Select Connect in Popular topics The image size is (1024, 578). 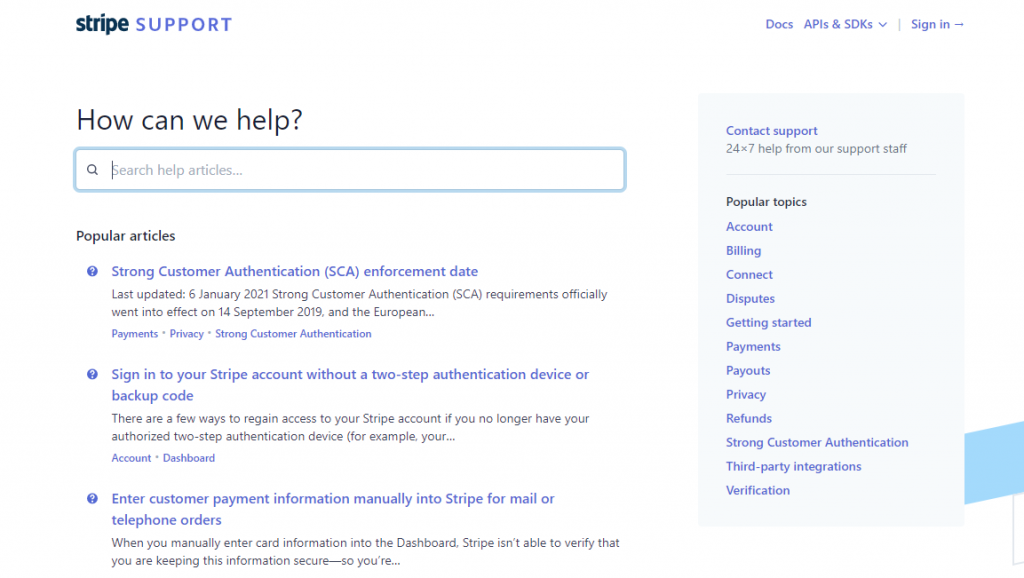(x=749, y=275)
